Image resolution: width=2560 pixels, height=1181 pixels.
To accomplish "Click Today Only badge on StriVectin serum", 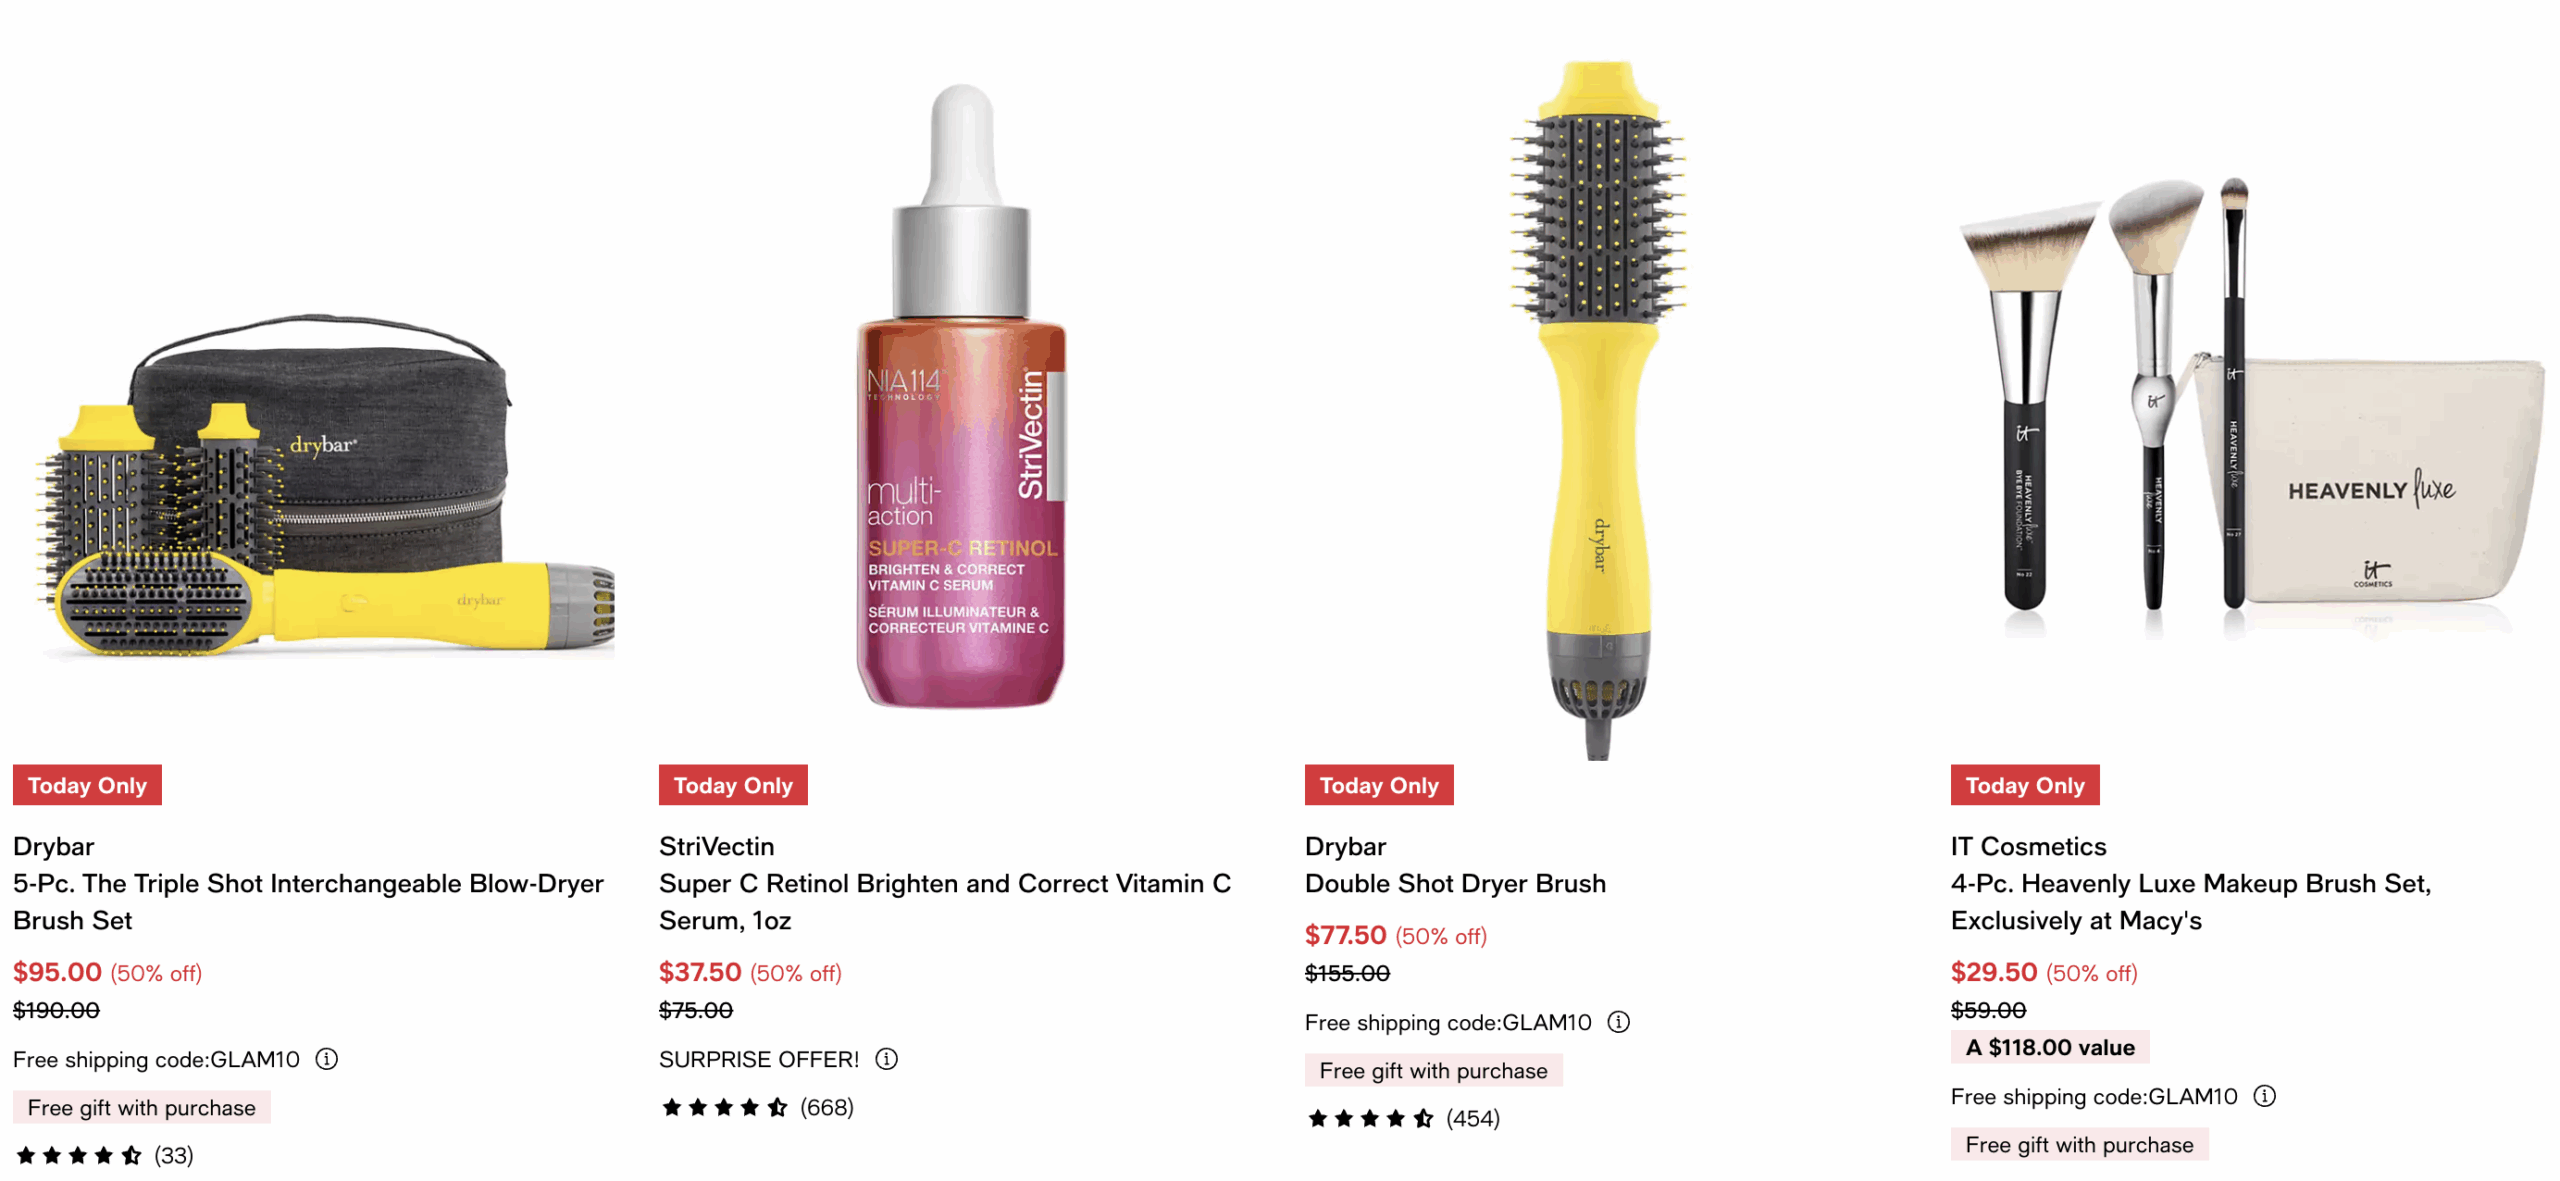I will pyautogui.click(x=733, y=785).
